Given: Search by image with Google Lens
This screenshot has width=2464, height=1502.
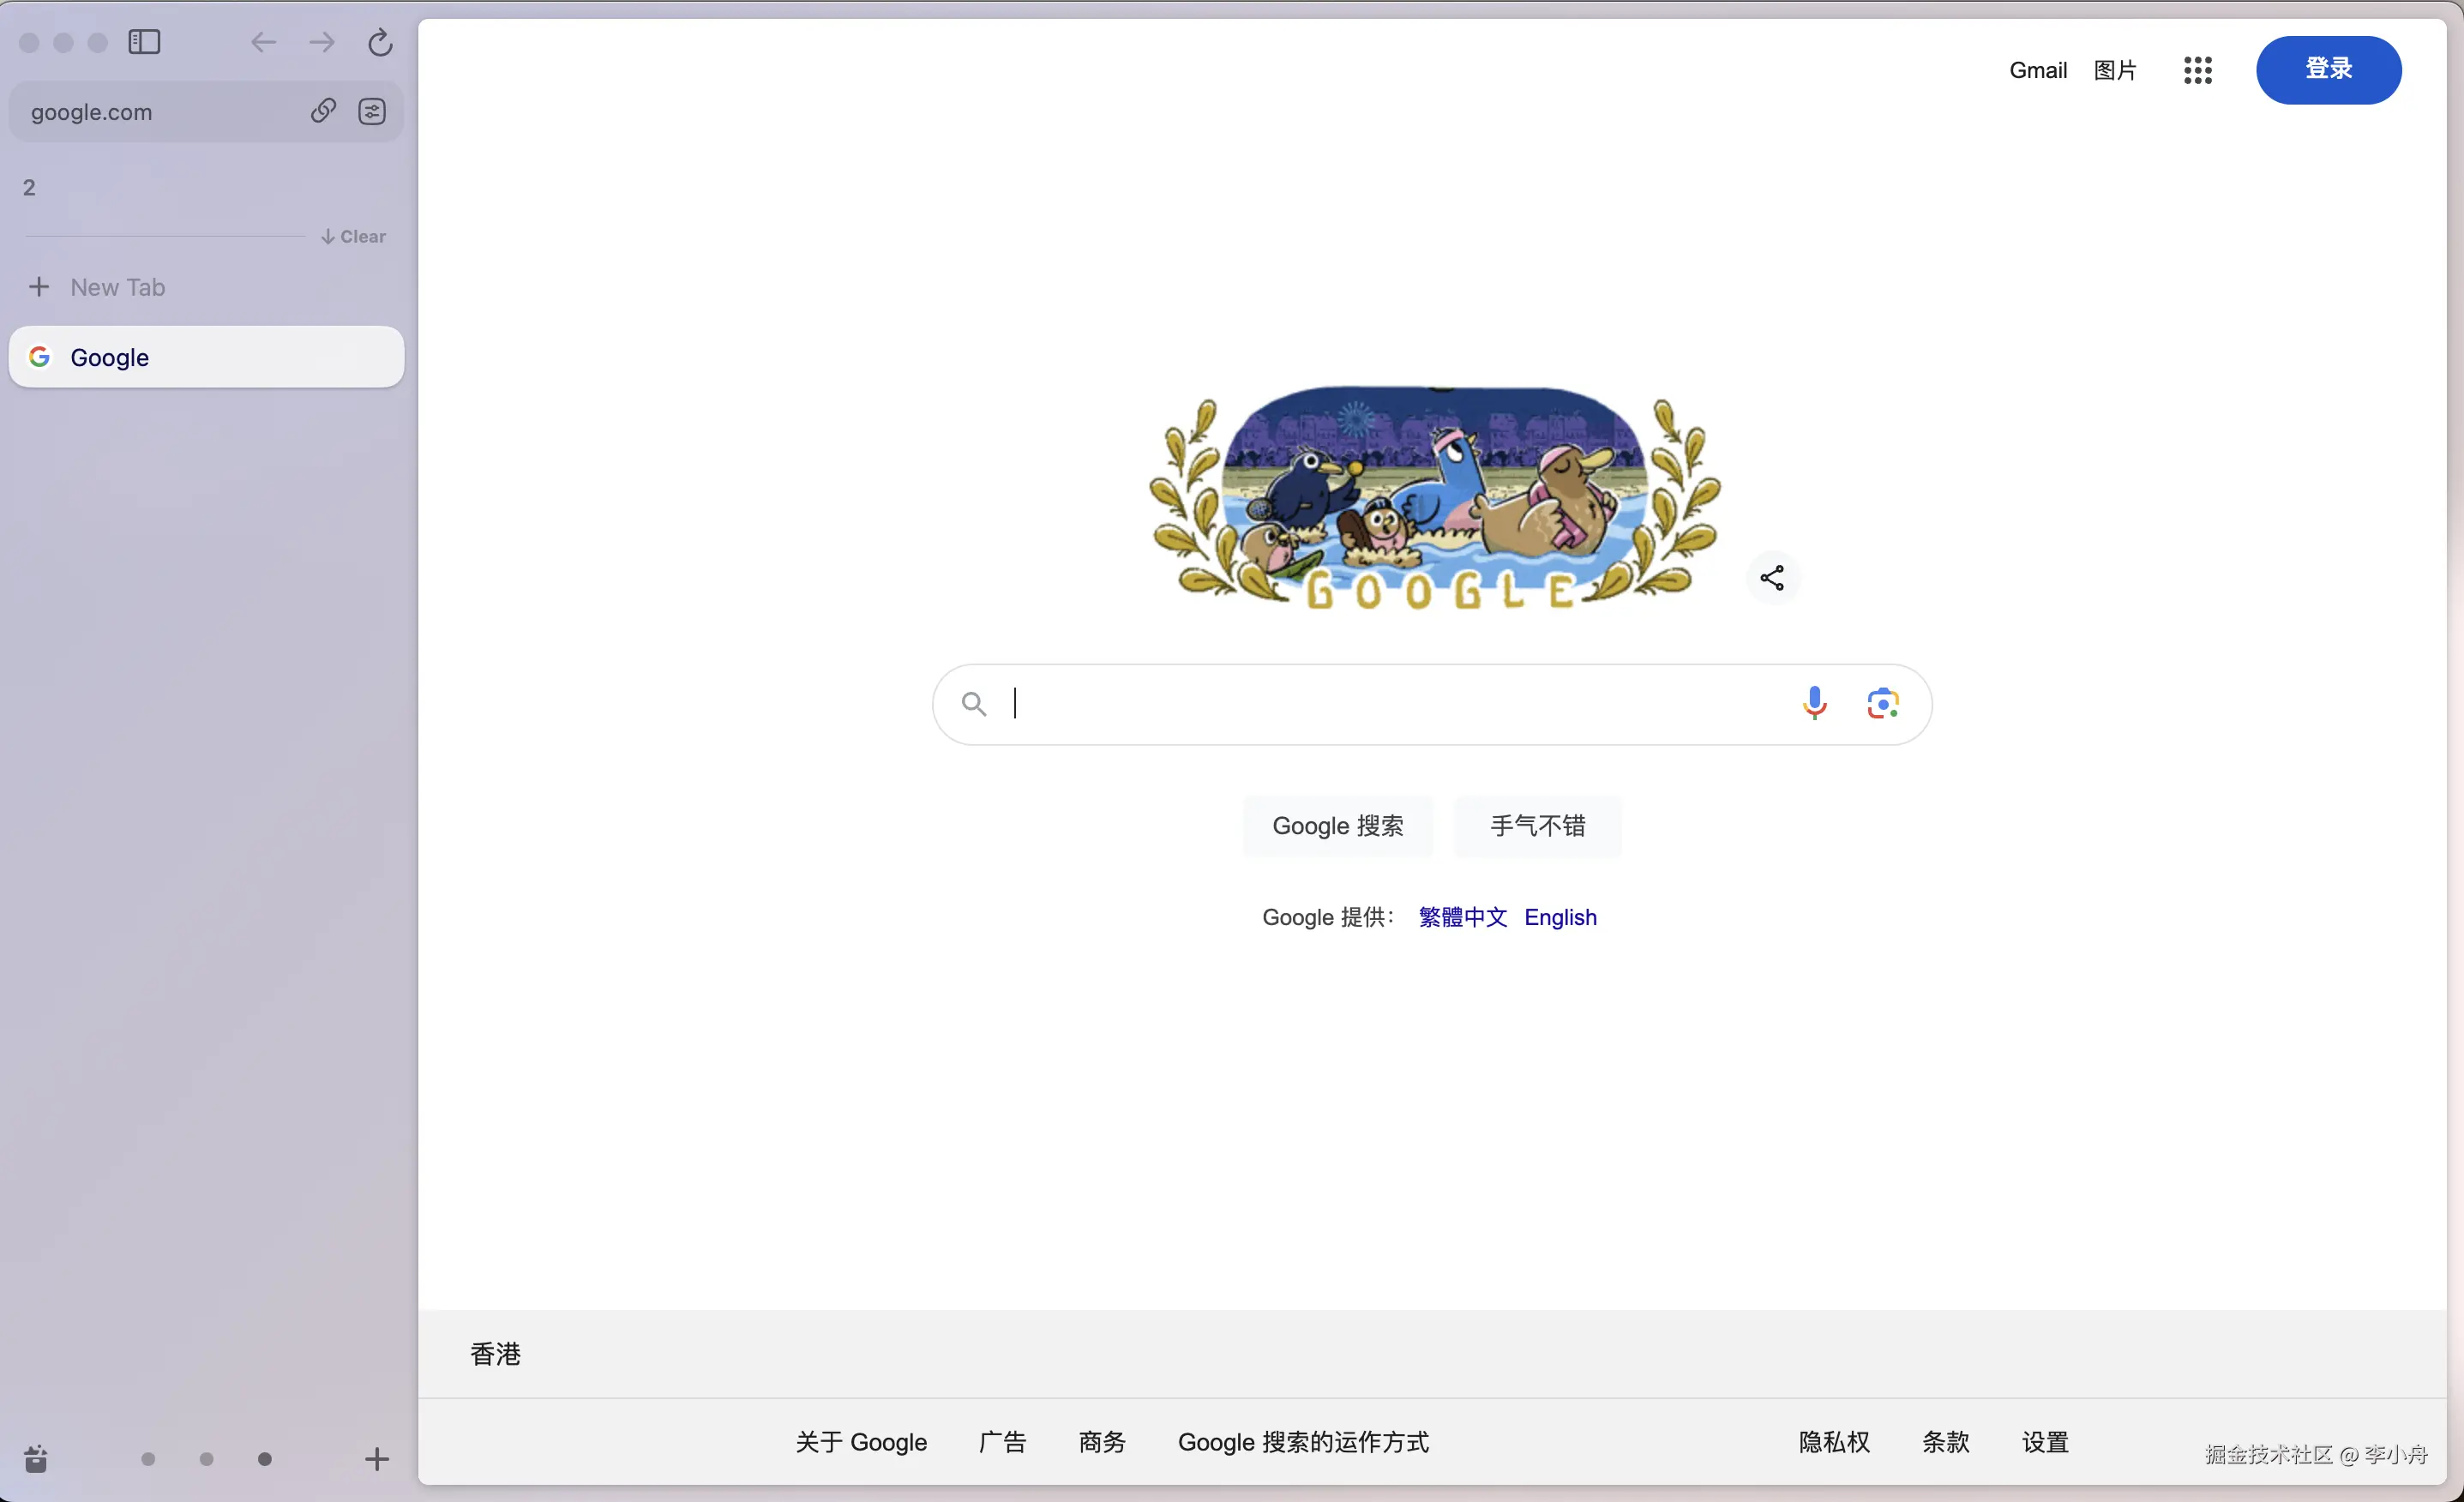Looking at the screenshot, I should 1881,703.
